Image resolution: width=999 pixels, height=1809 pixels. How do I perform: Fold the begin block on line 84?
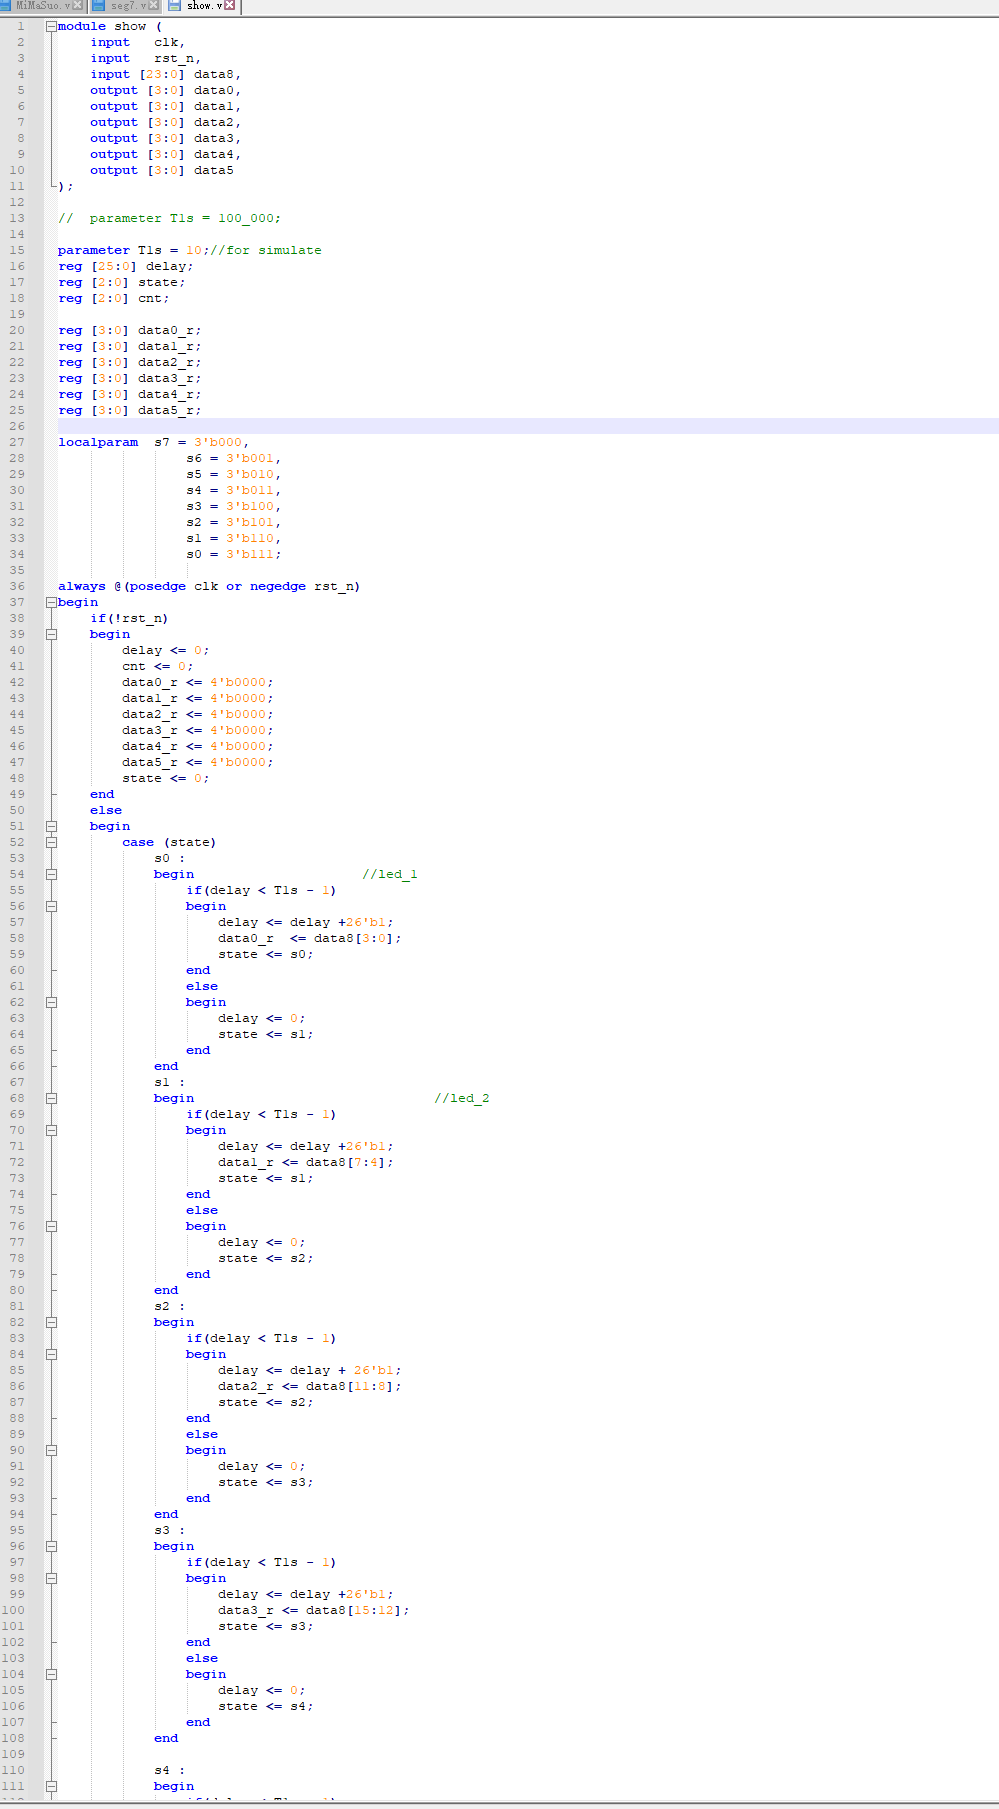point(51,1354)
